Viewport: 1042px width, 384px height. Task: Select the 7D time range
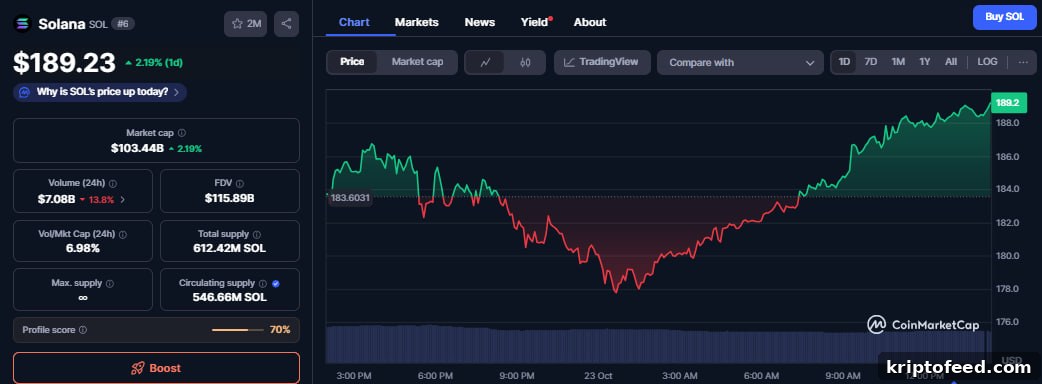pyautogui.click(x=871, y=62)
